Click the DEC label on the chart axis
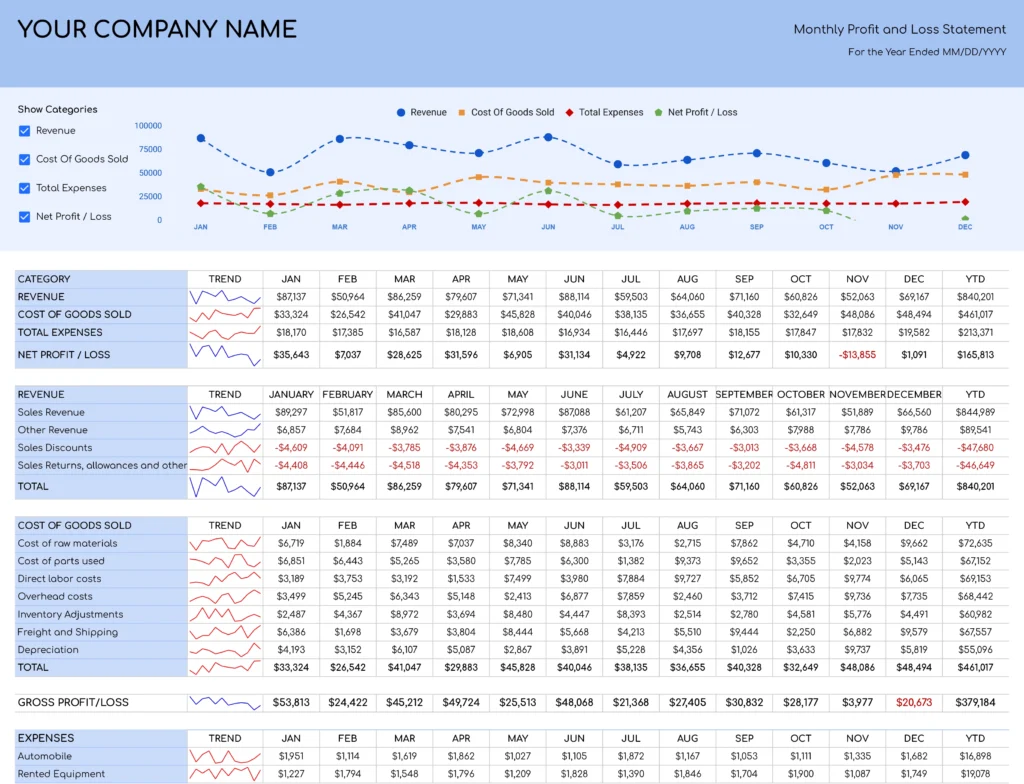Image resolution: width=1024 pixels, height=784 pixels. [x=965, y=227]
